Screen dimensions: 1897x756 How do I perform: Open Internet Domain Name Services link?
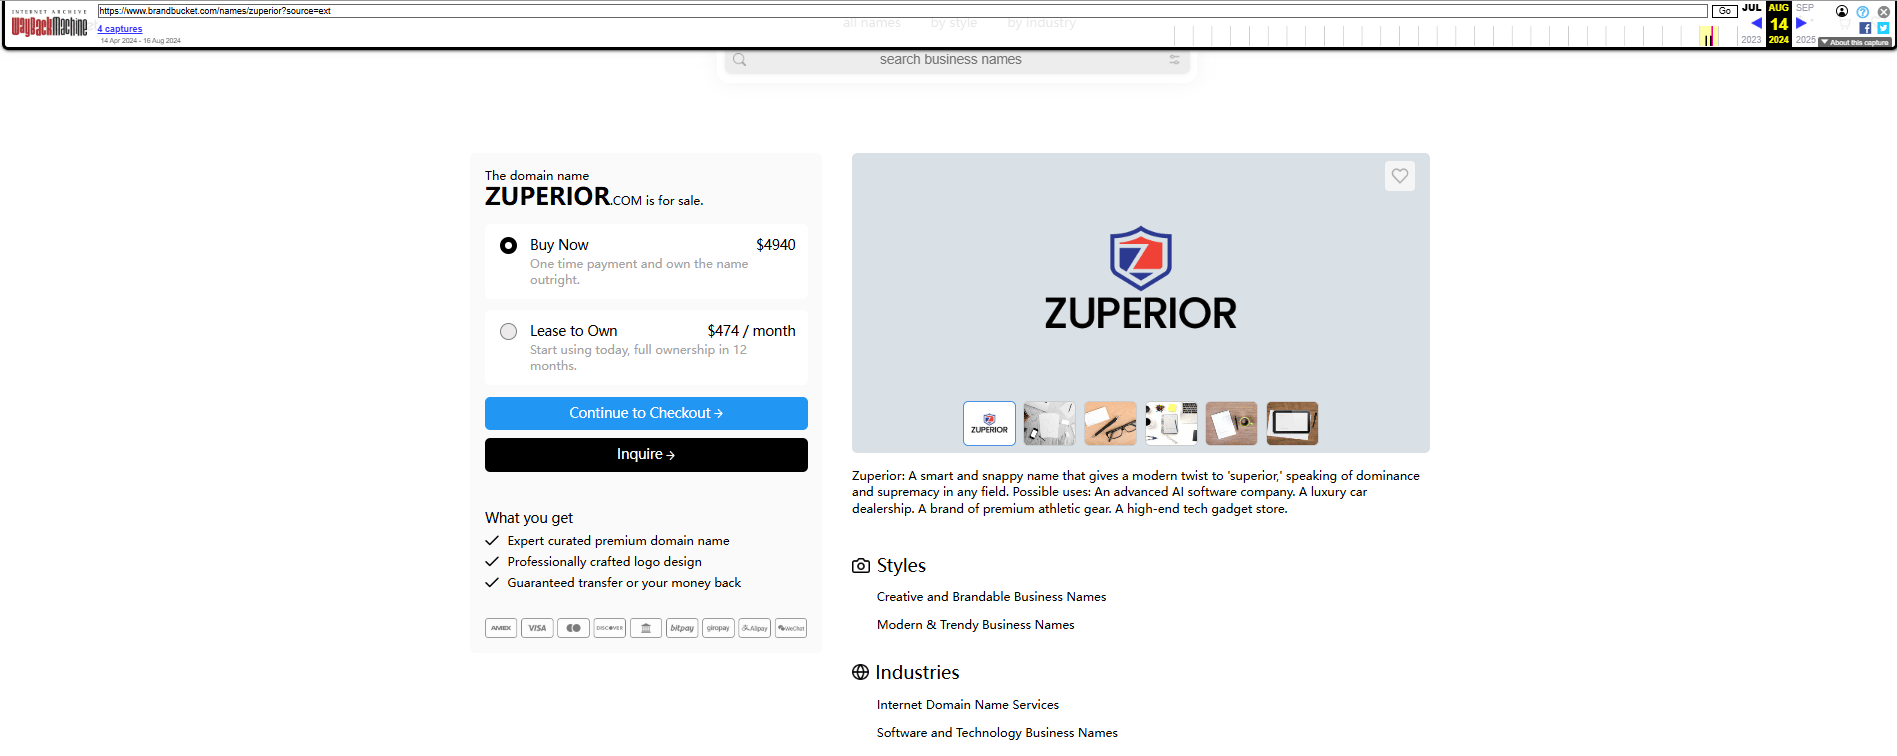967,705
